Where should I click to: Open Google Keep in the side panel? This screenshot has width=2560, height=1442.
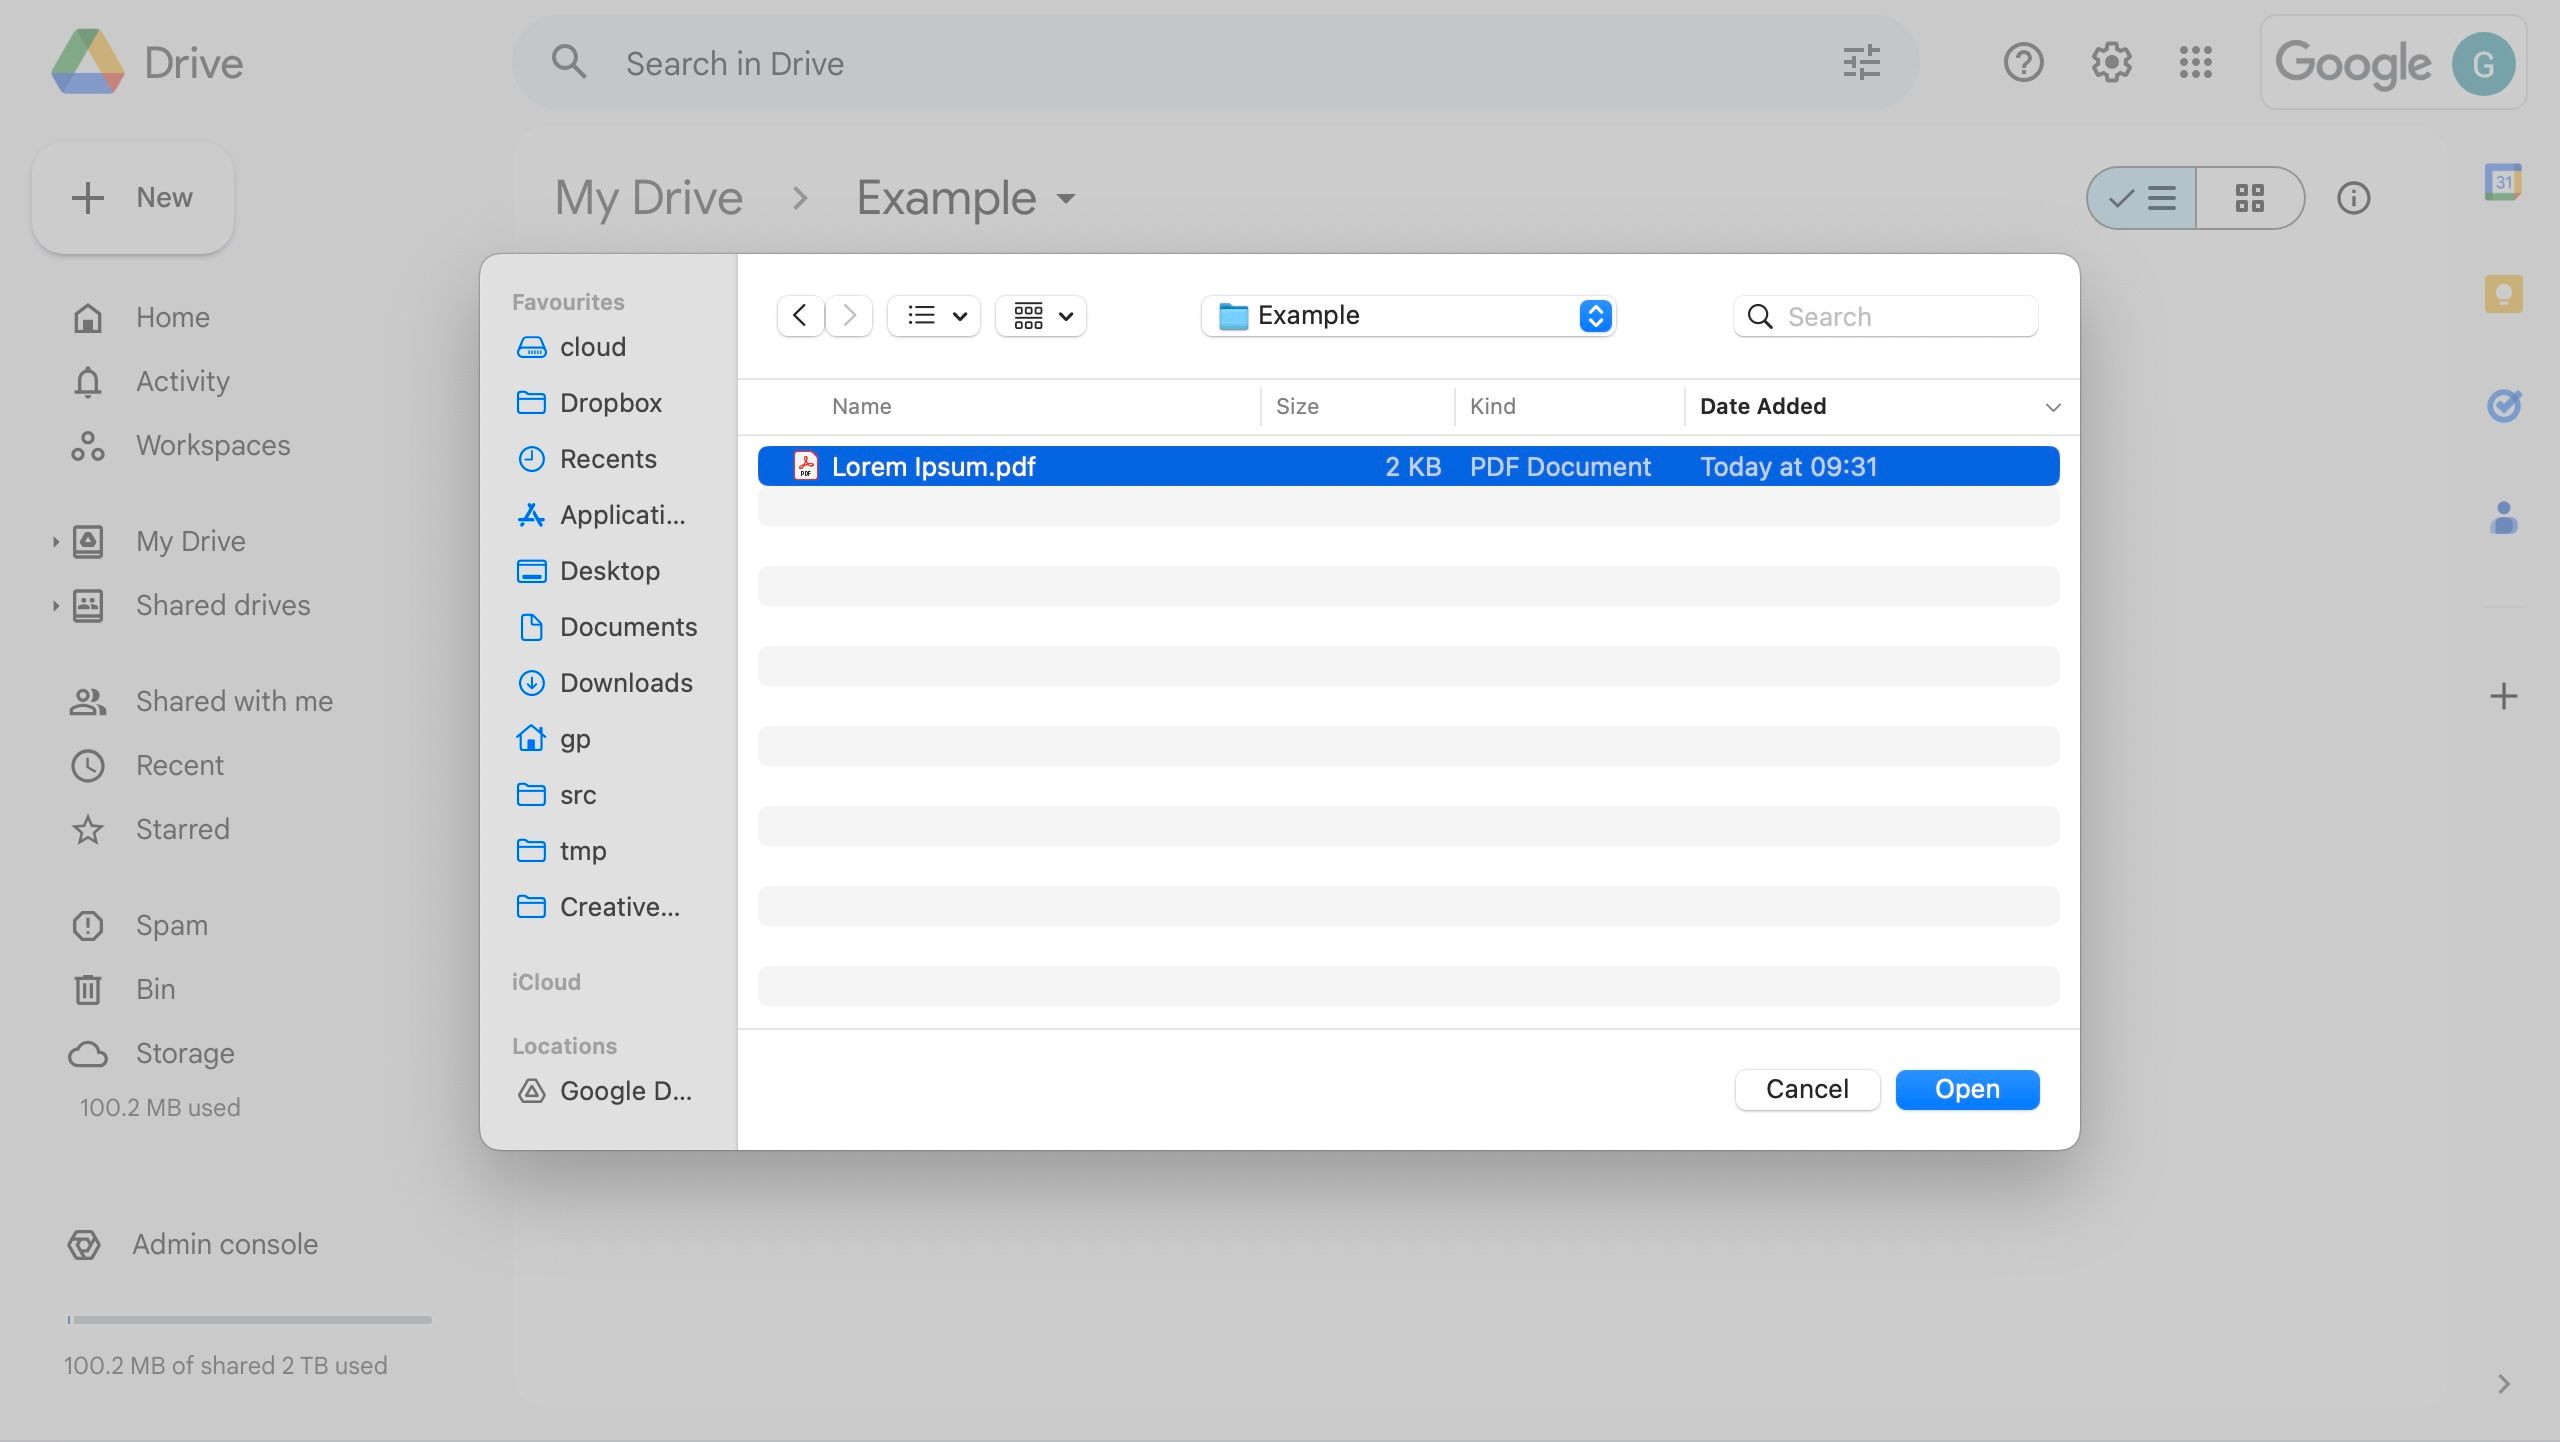2504,292
